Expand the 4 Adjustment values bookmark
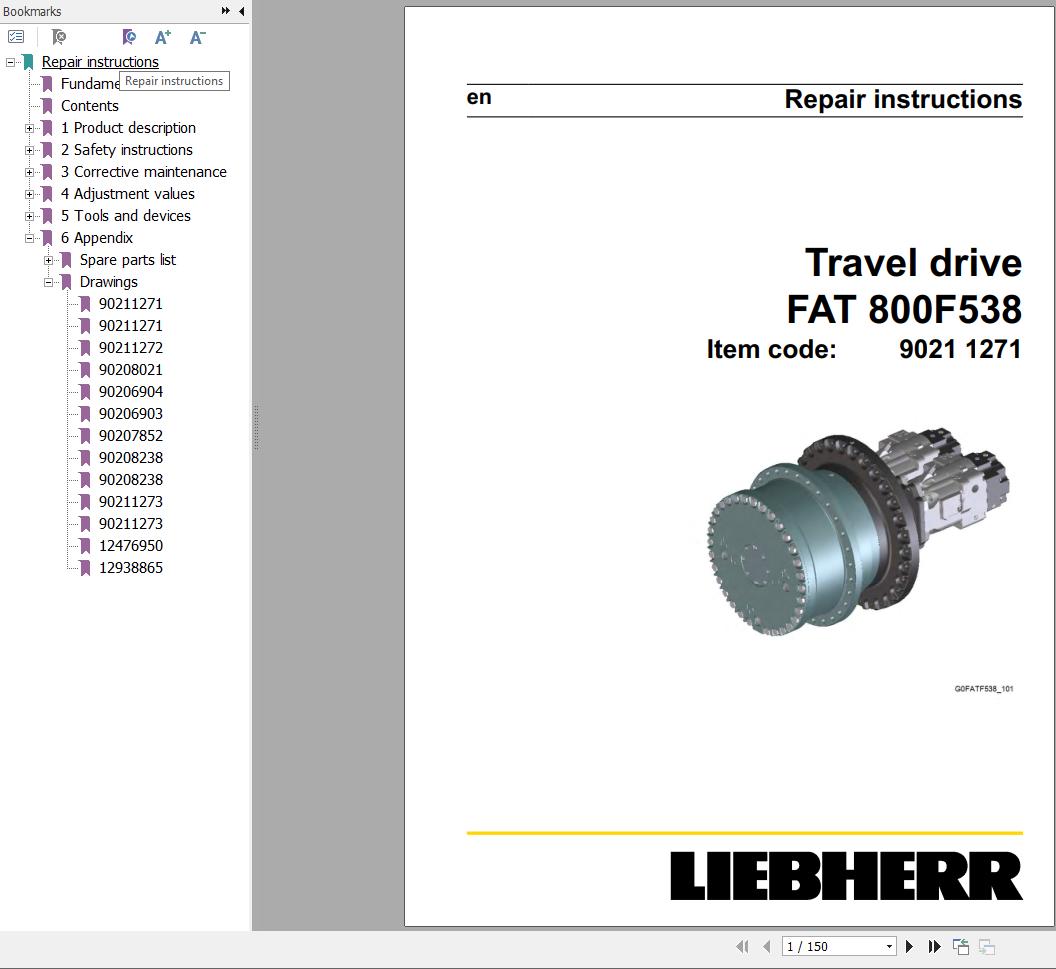The image size is (1056, 969). point(29,194)
